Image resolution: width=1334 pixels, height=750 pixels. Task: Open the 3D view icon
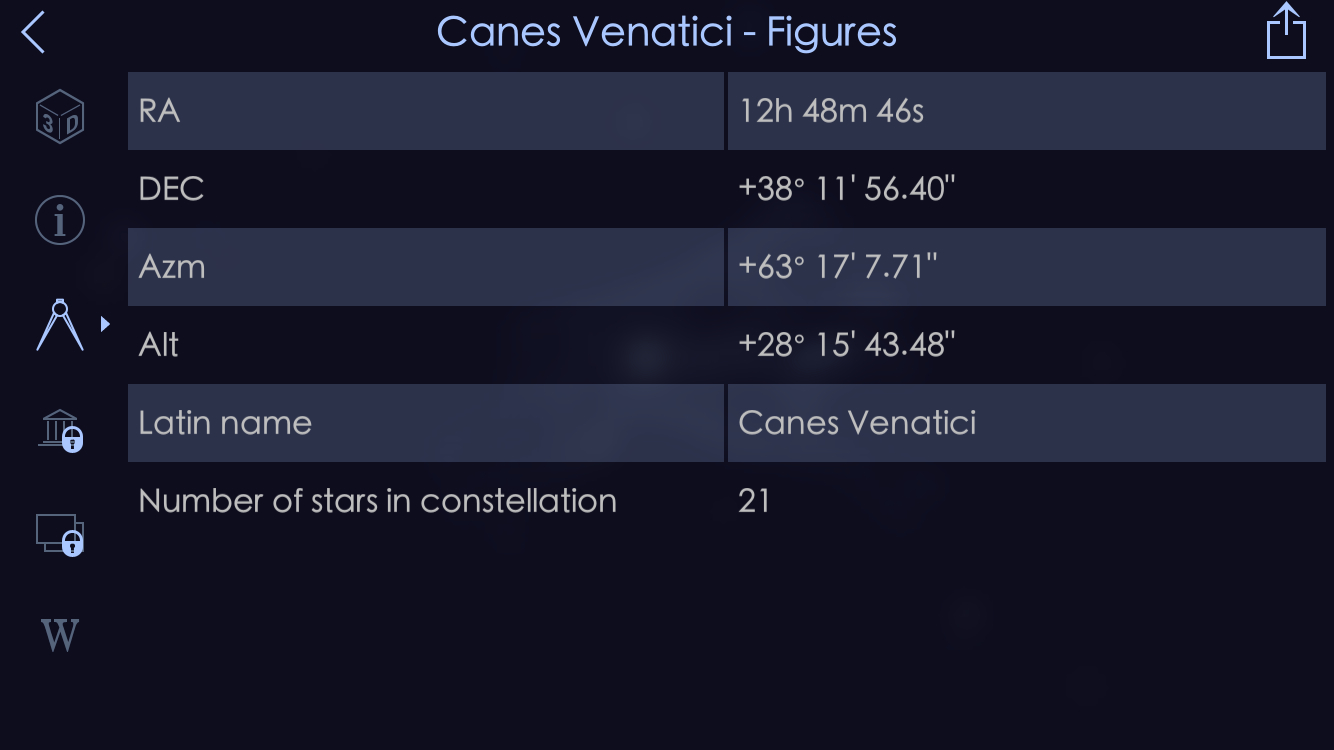coord(60,117)
